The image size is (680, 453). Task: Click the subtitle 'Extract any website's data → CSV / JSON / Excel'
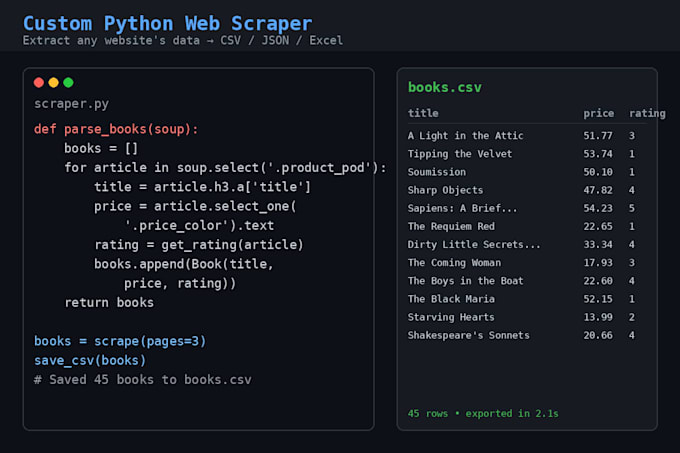click(x=183, y=40)
